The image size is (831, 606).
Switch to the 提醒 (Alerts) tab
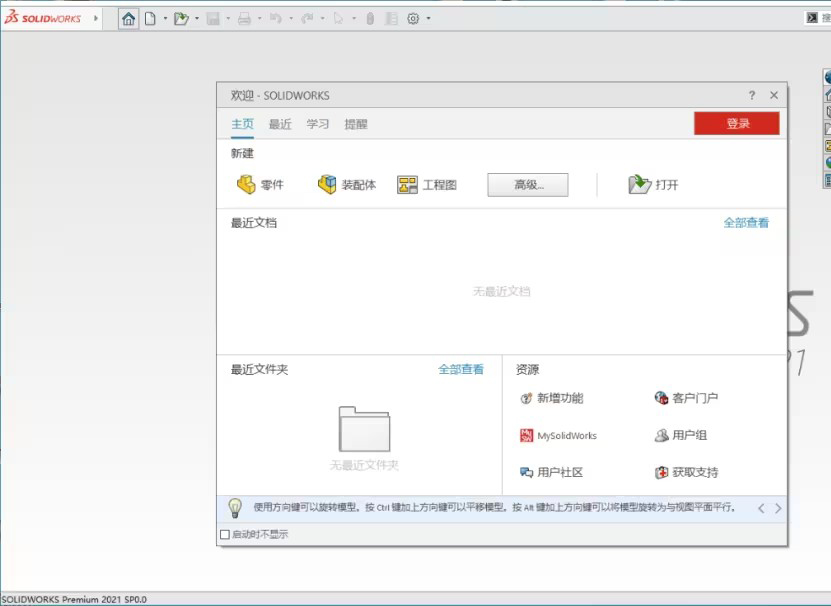click(x=356, y=124)
